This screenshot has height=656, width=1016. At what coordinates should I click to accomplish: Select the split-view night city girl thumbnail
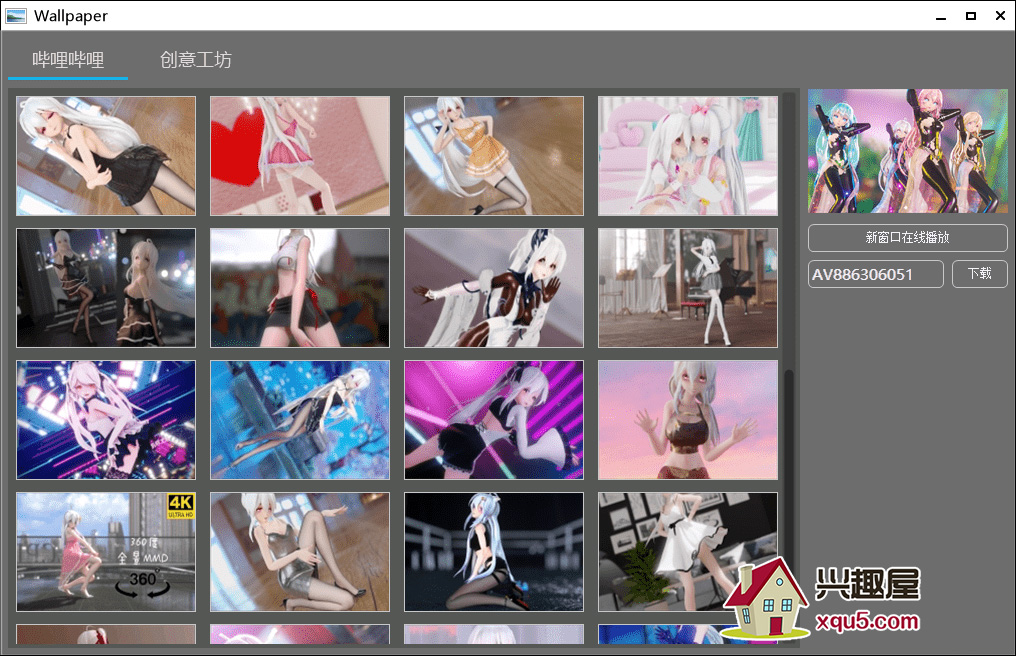[106, 288]
